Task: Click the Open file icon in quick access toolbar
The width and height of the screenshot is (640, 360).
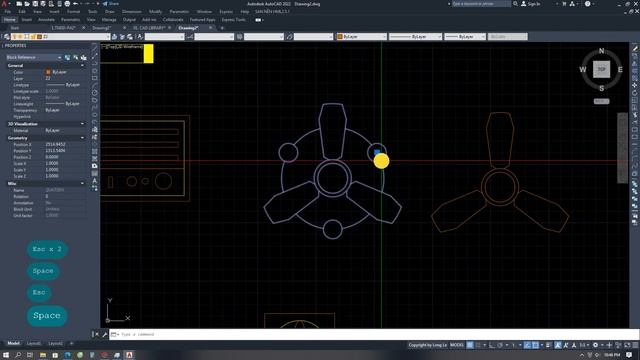Action: [x=27, y=4]
